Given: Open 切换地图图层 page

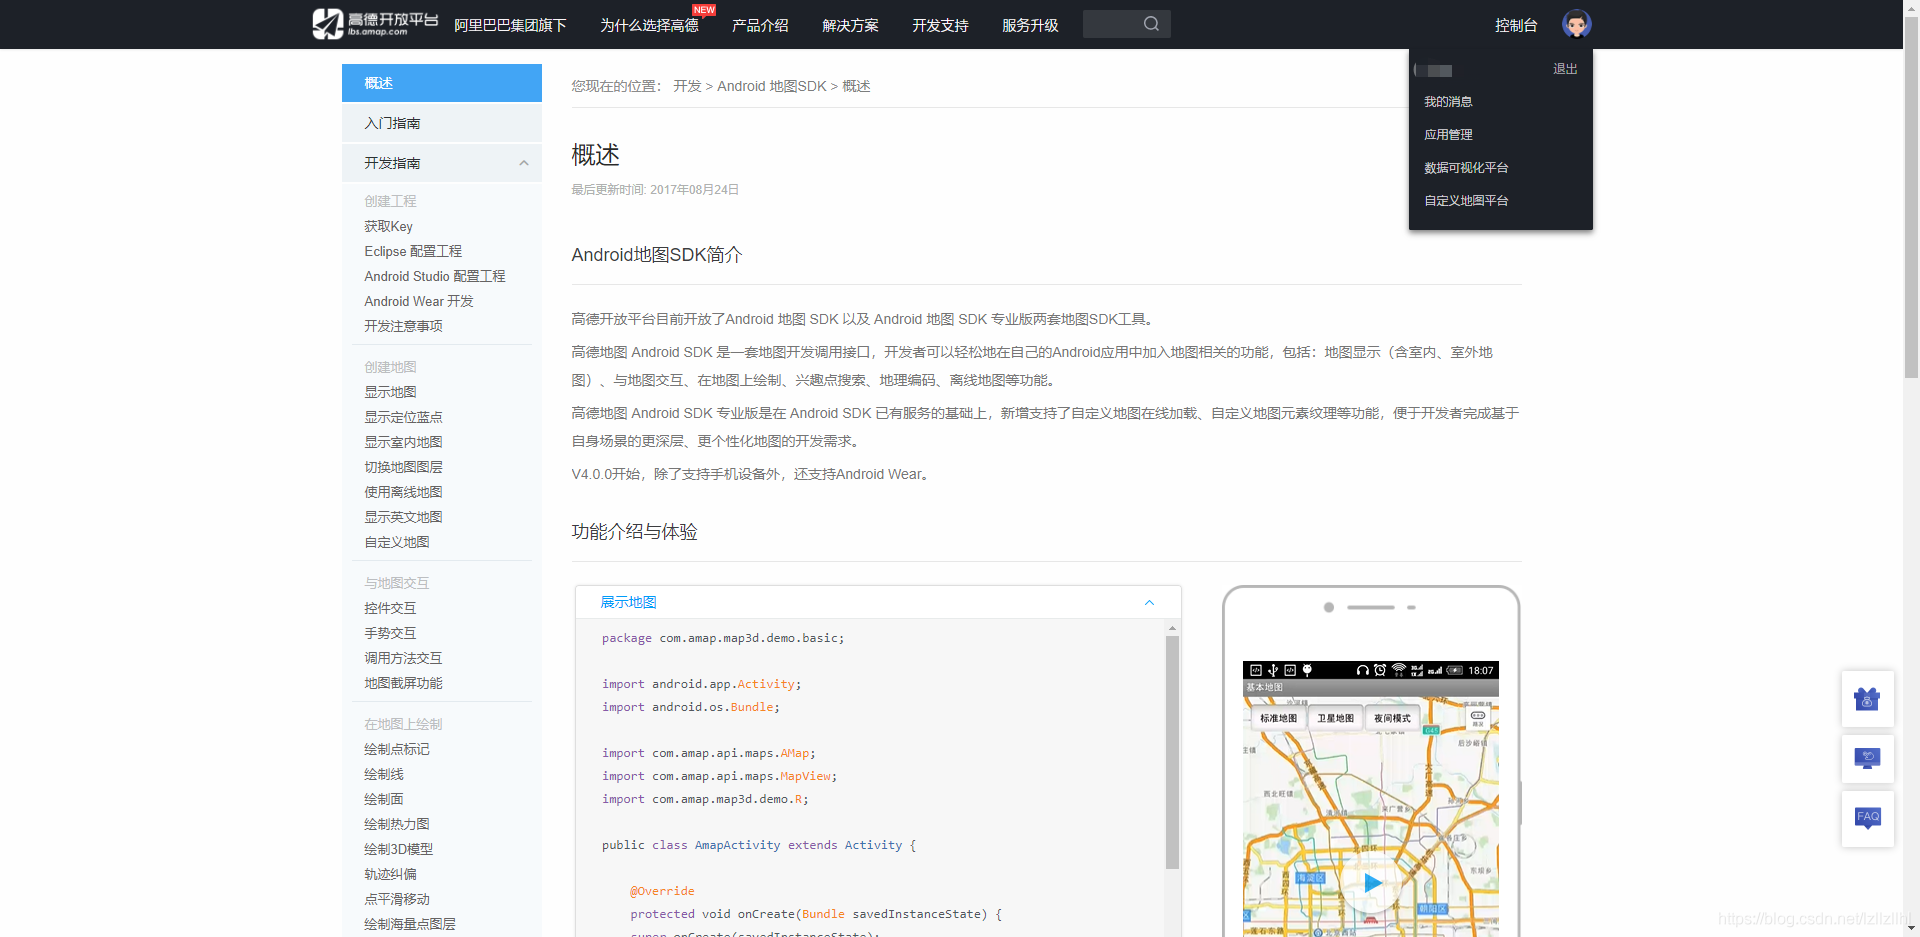Looking at the screenshot, I should (403, 467).
